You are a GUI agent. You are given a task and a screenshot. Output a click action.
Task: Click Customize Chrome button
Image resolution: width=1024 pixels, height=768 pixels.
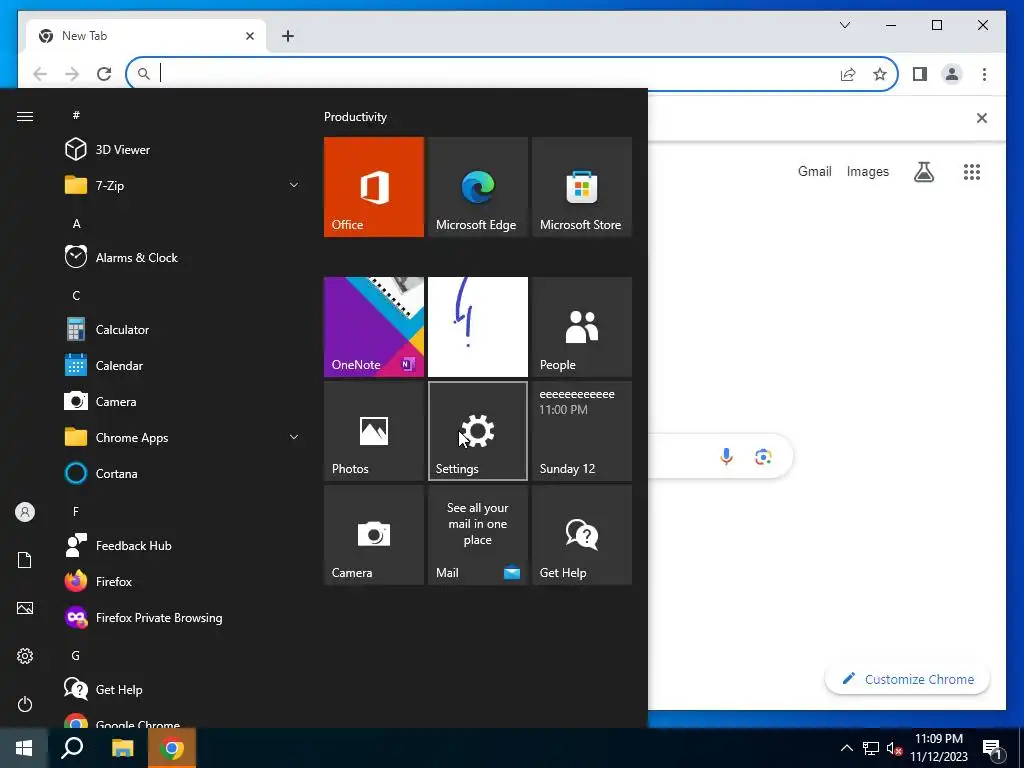tap(907, 679)
